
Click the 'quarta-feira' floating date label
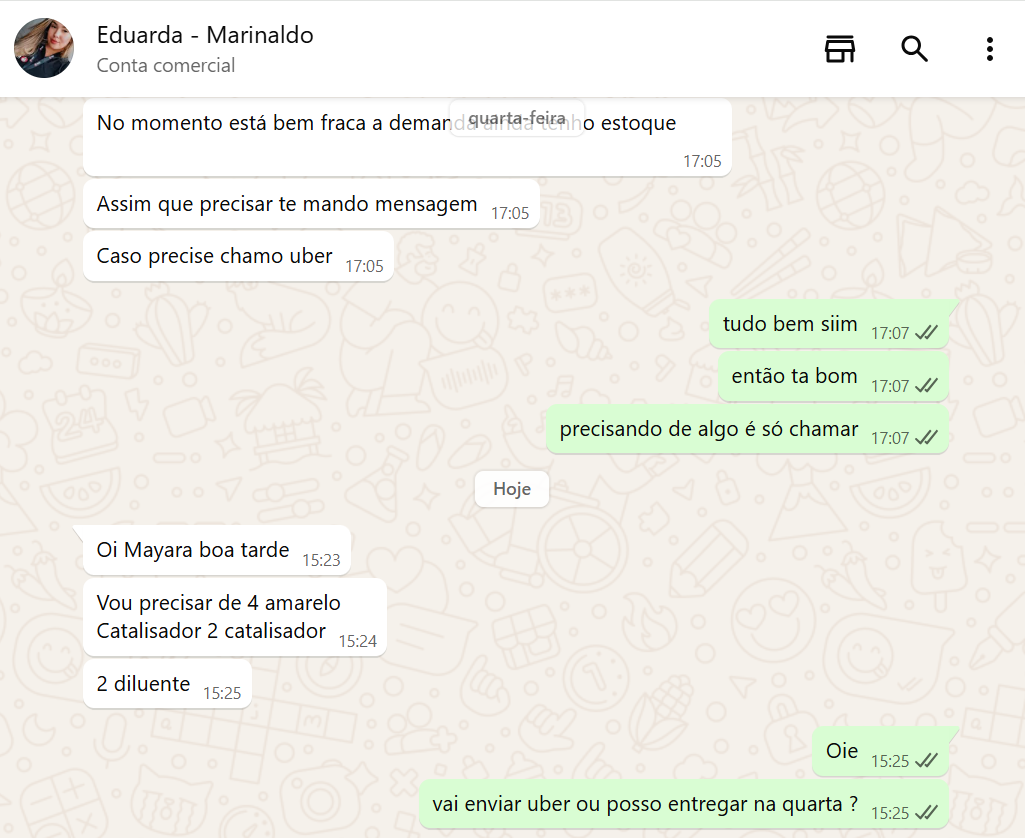517,118
